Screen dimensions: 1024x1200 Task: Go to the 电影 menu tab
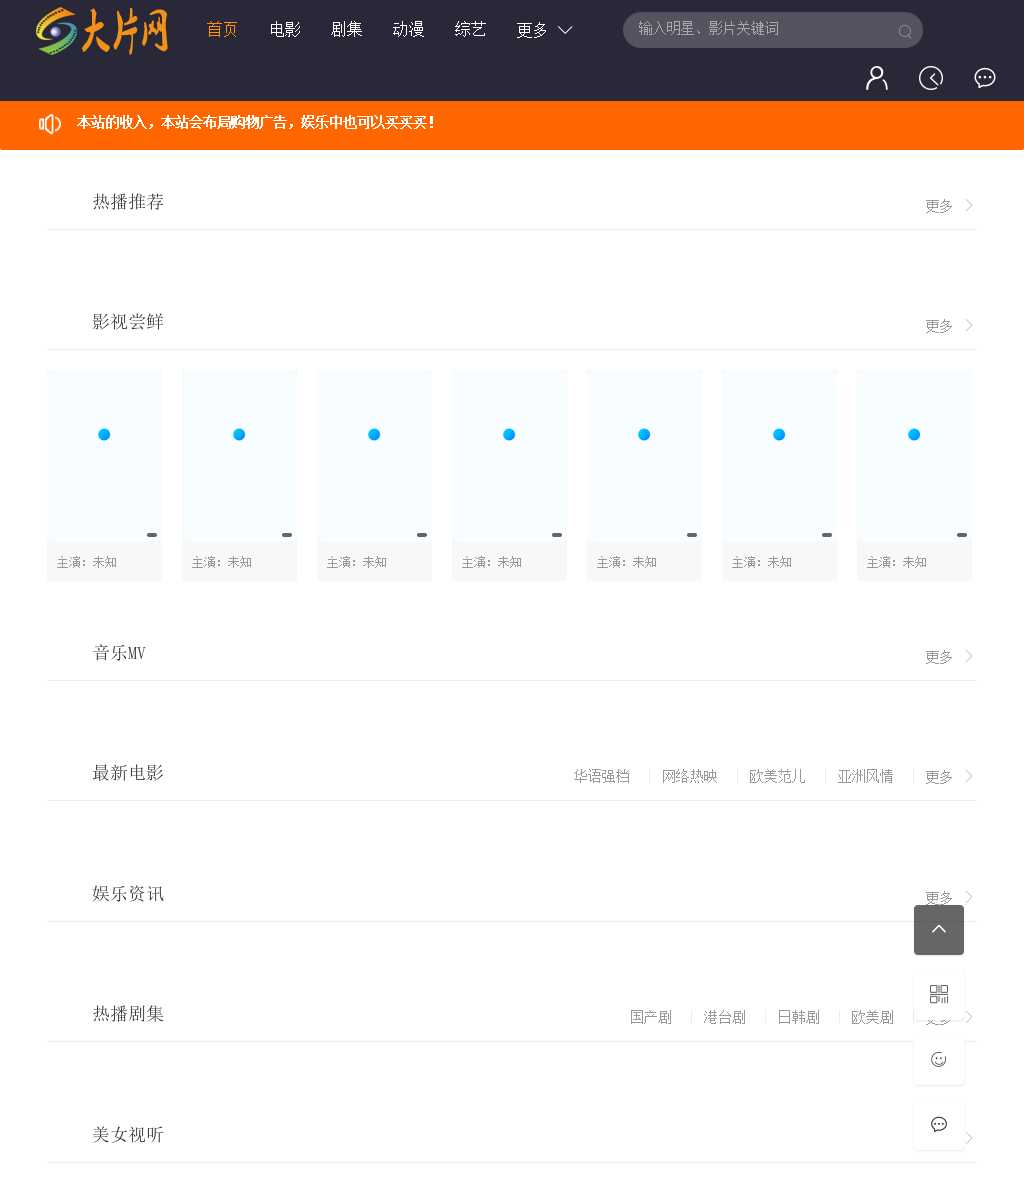[285, 30]
